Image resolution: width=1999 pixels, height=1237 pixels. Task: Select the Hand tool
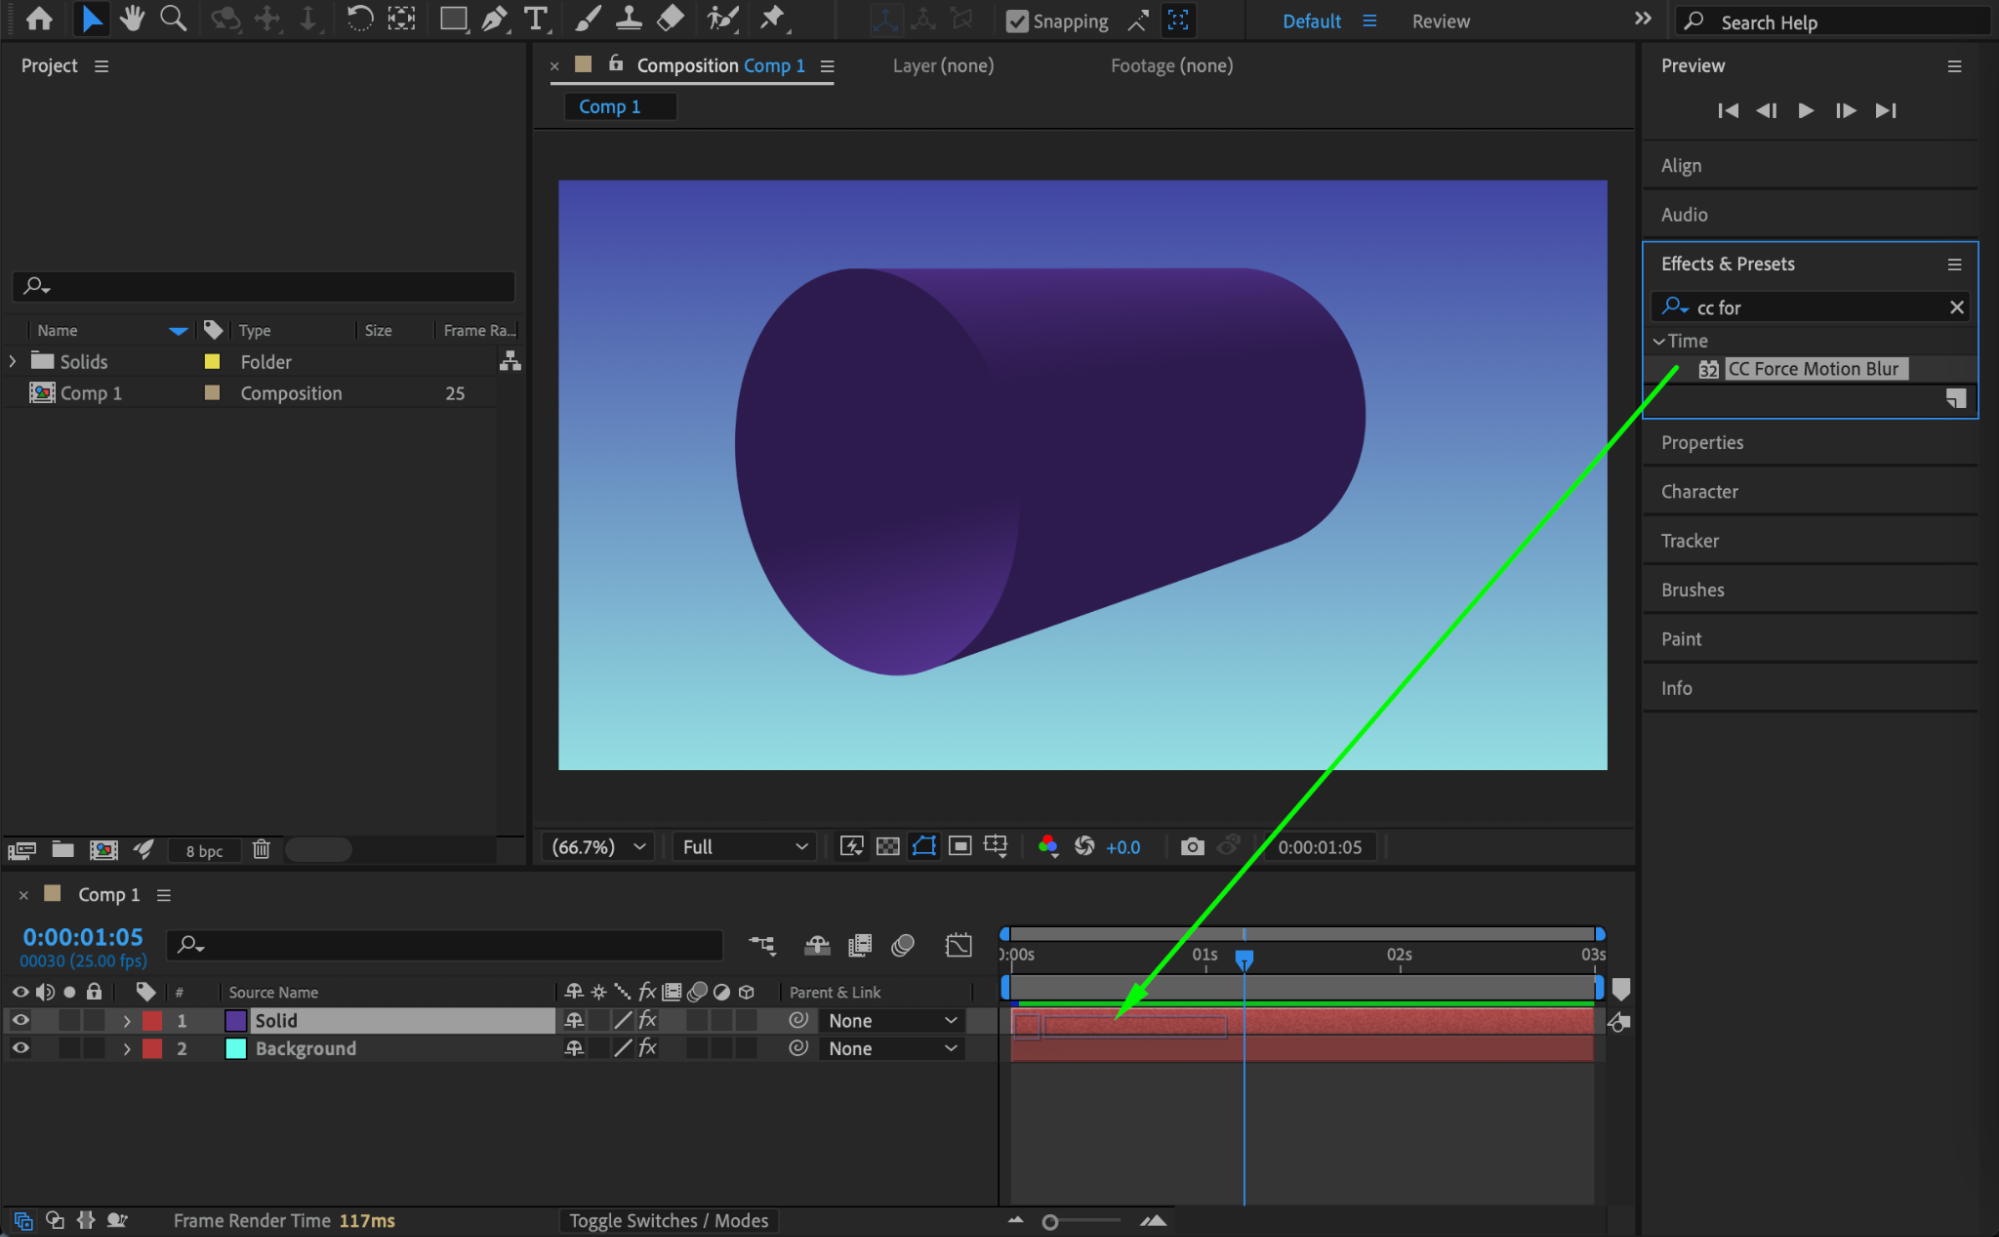click(x=131, y=18)
